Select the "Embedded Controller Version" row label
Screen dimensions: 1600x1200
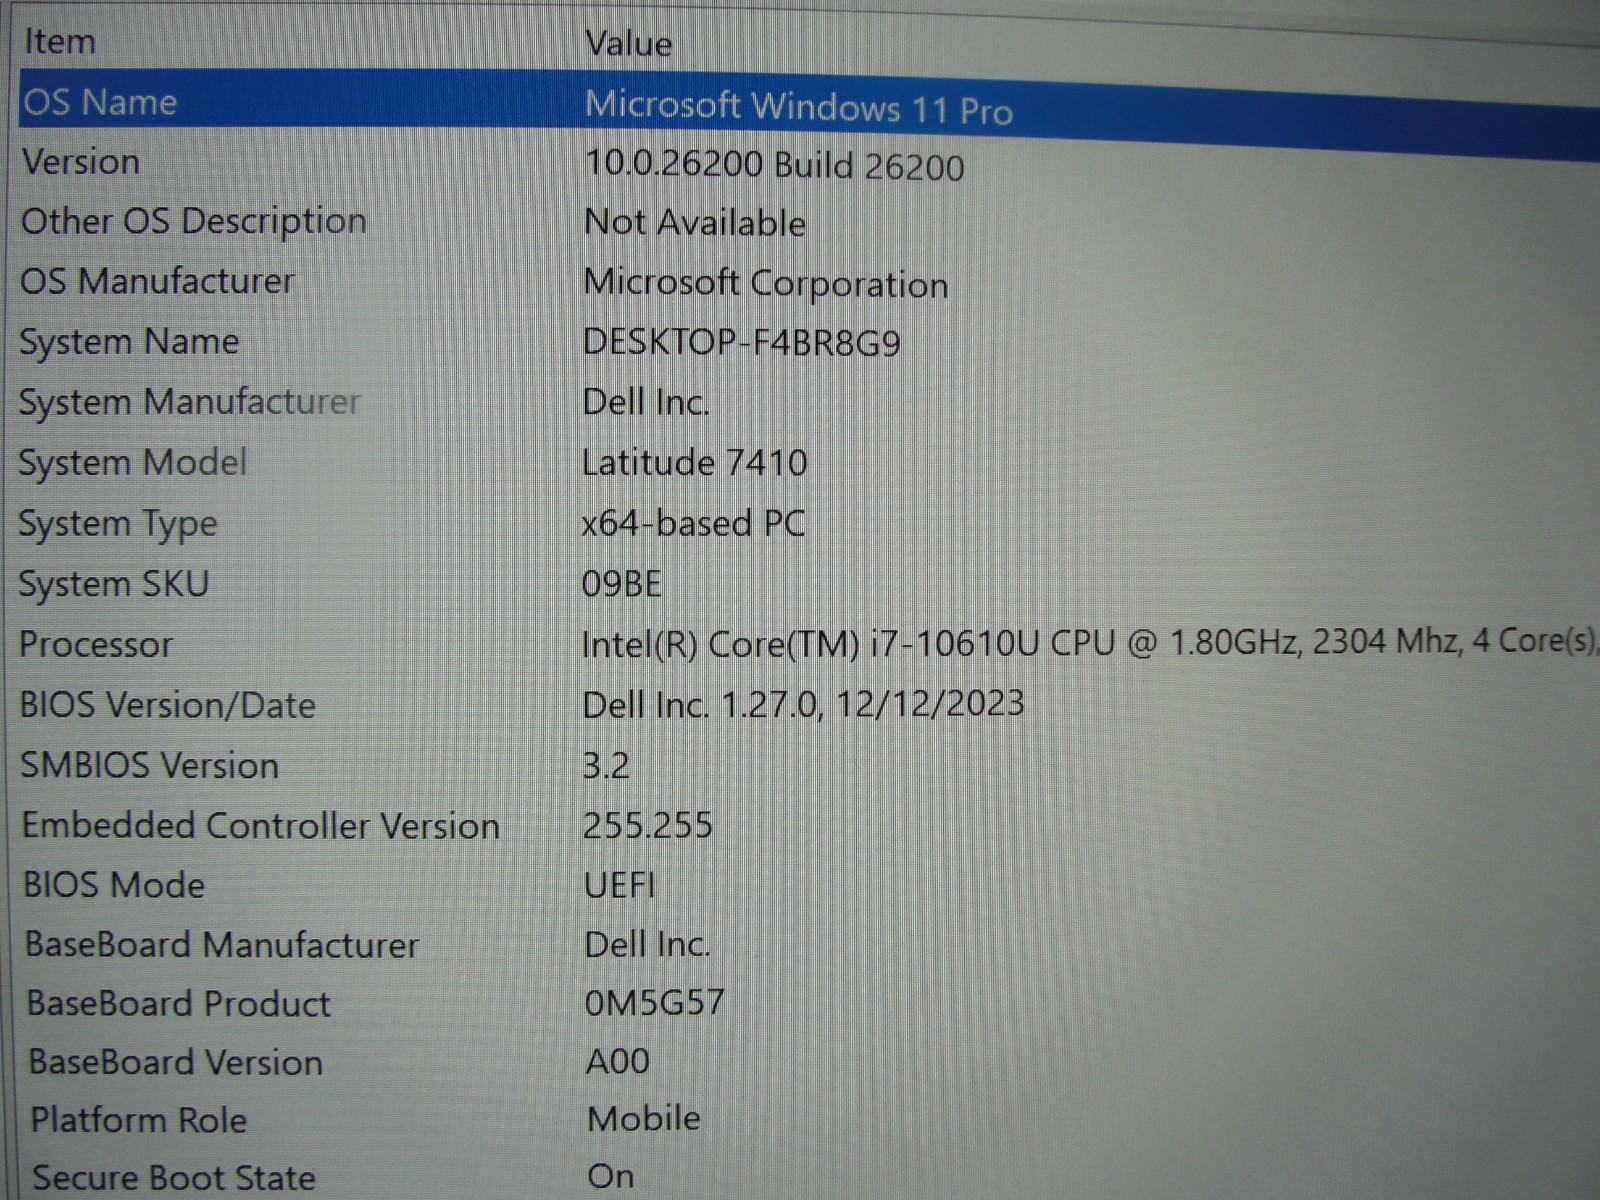[x=260, y=826]
